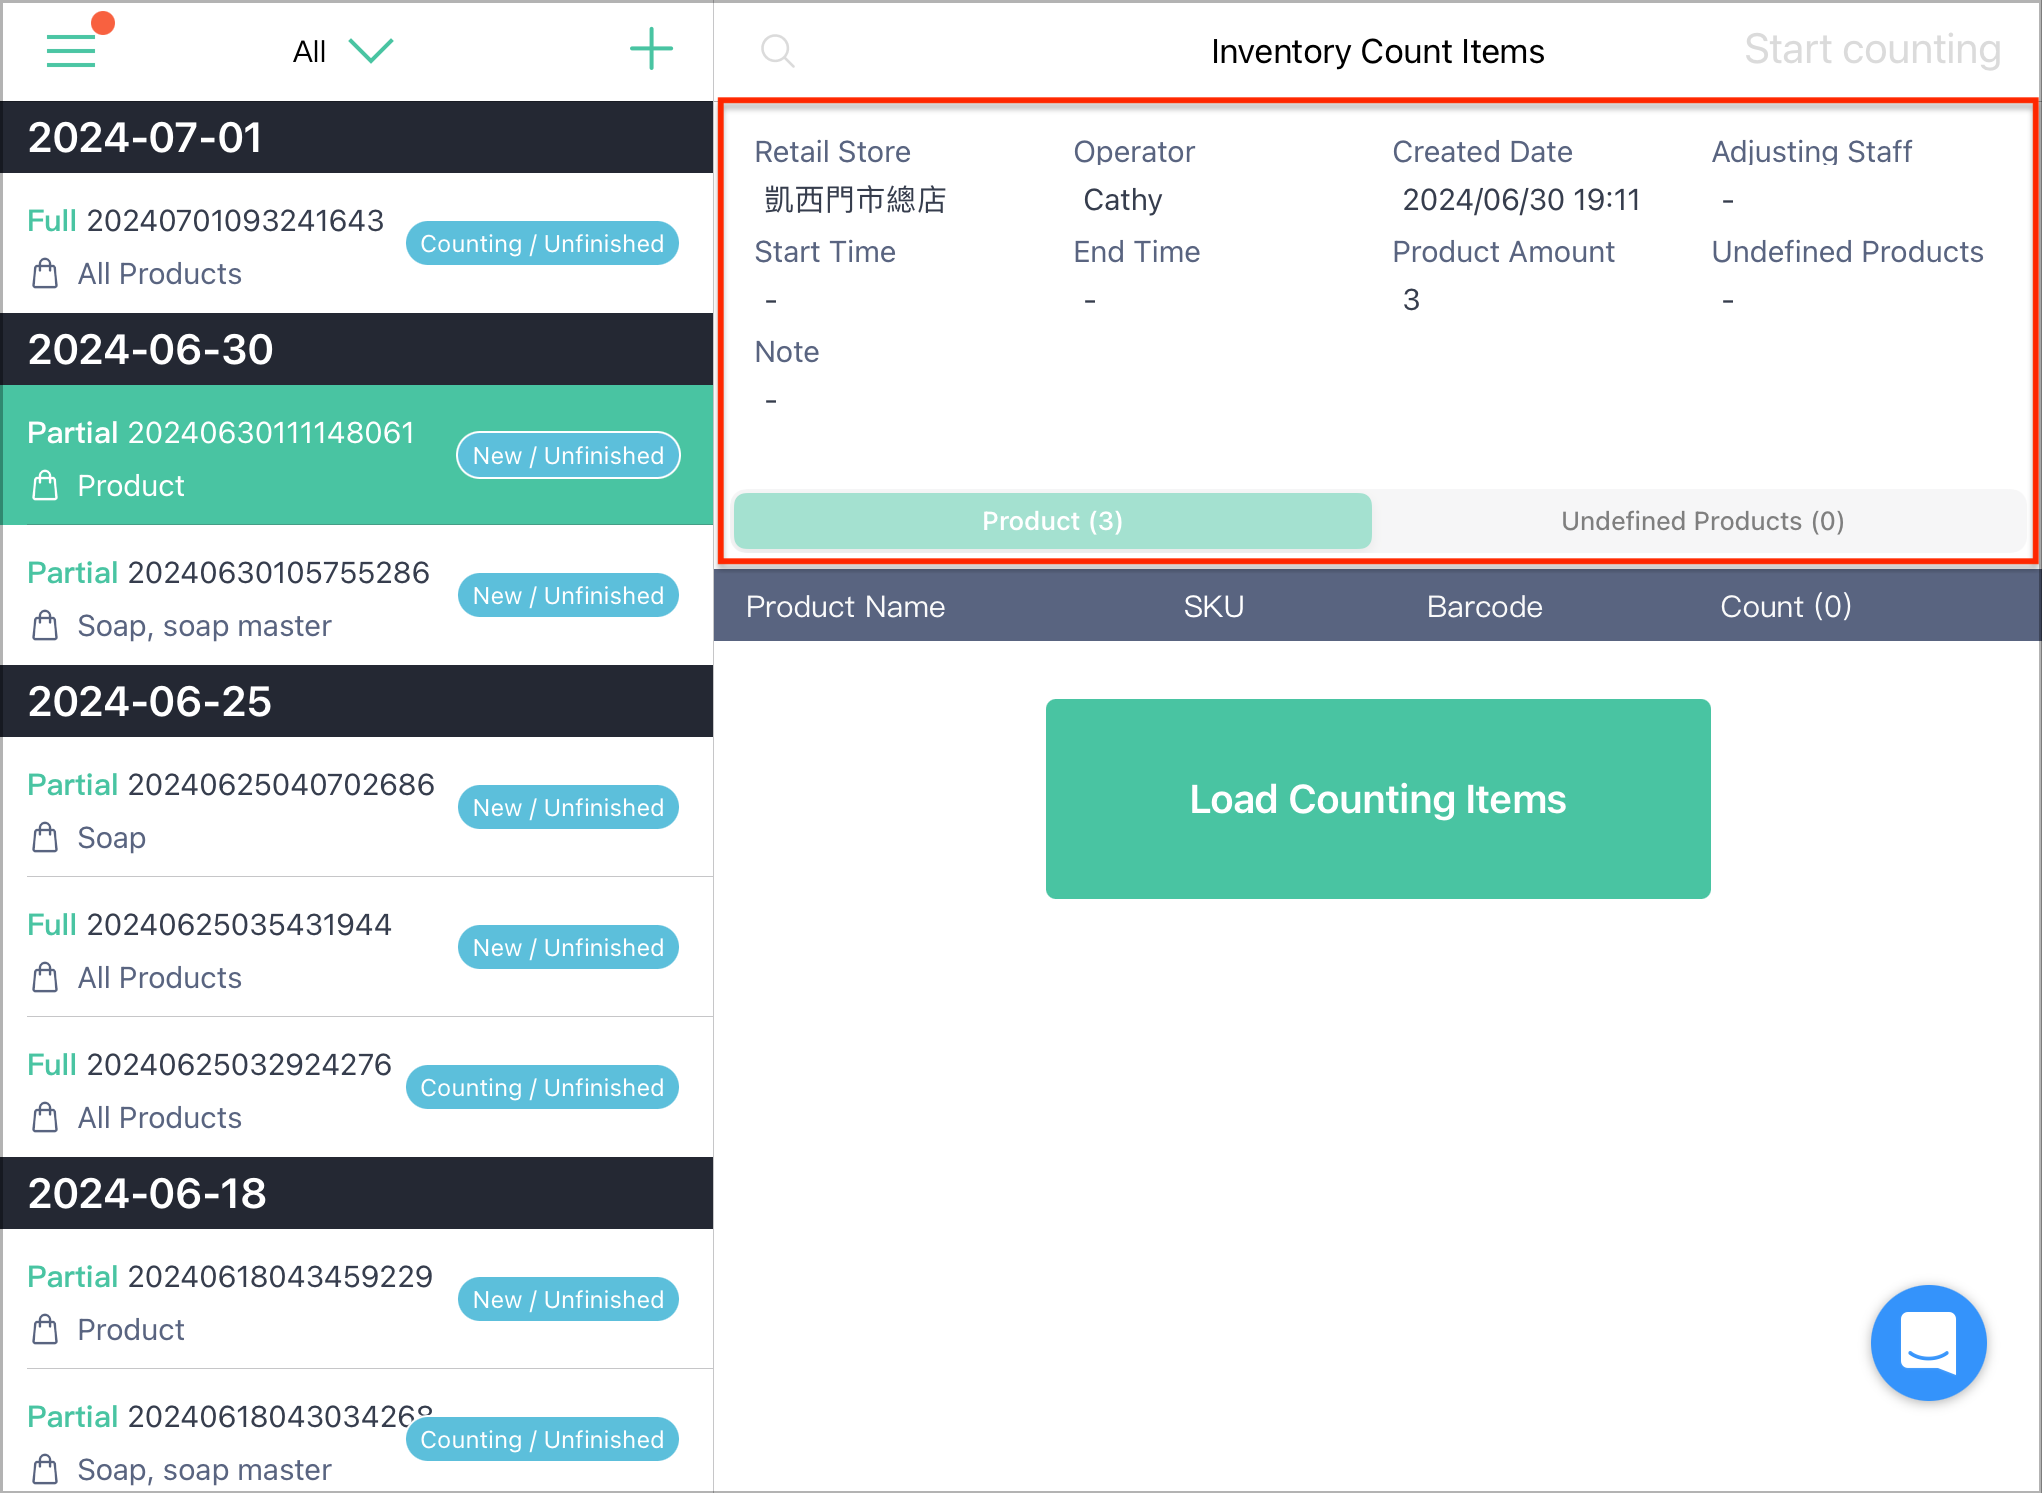Click Counting / Unfinished badge for Partial 20240618043034268
Screen dimensions: 2042x1493
[x=542, y=1439]
